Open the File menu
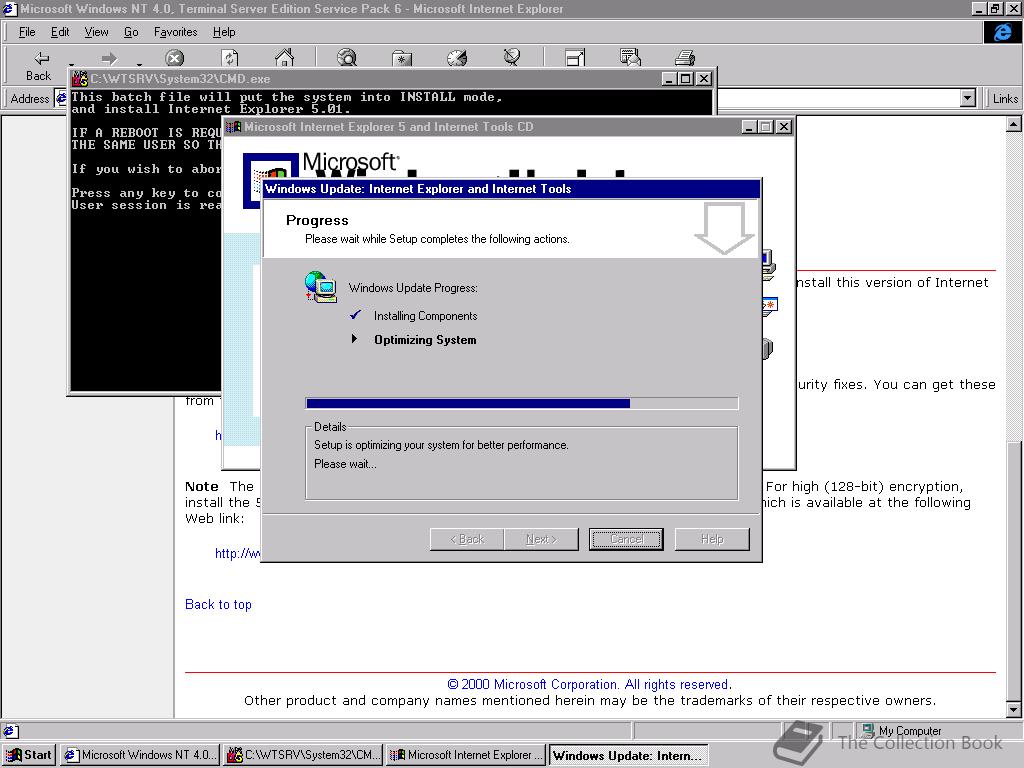Image resolution: width=1024 pixels, height=768 pixels. 27,32
